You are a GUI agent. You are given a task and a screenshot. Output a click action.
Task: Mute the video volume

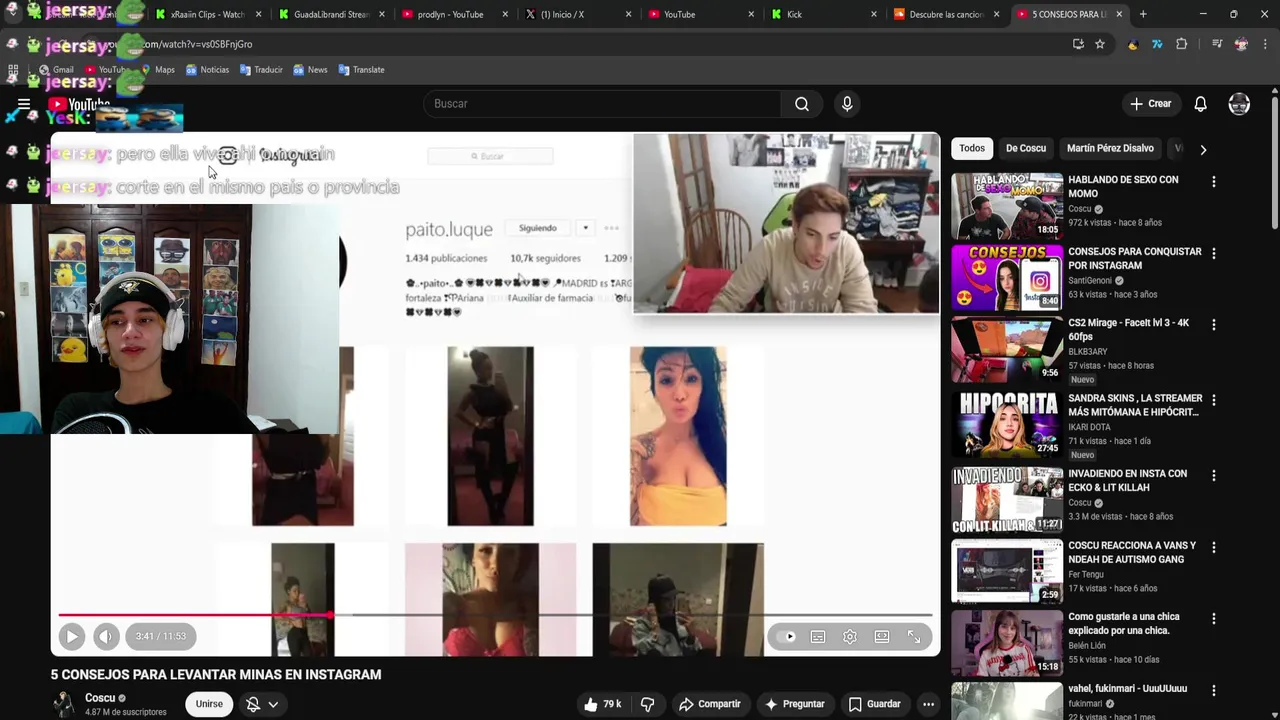106,636
